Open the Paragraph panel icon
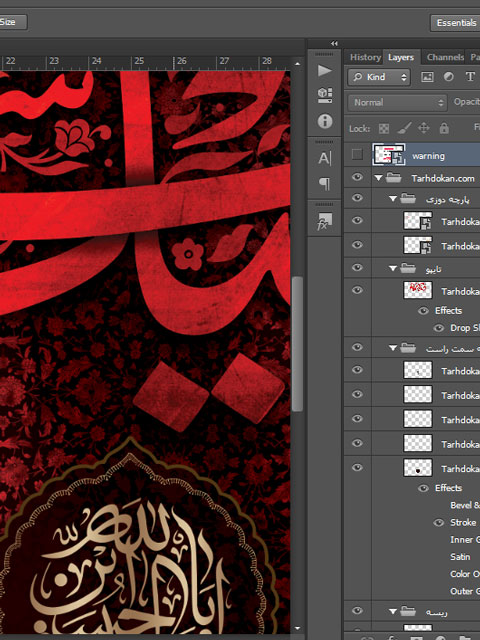Viewport: 480px width, 640px height. point(325,184)
